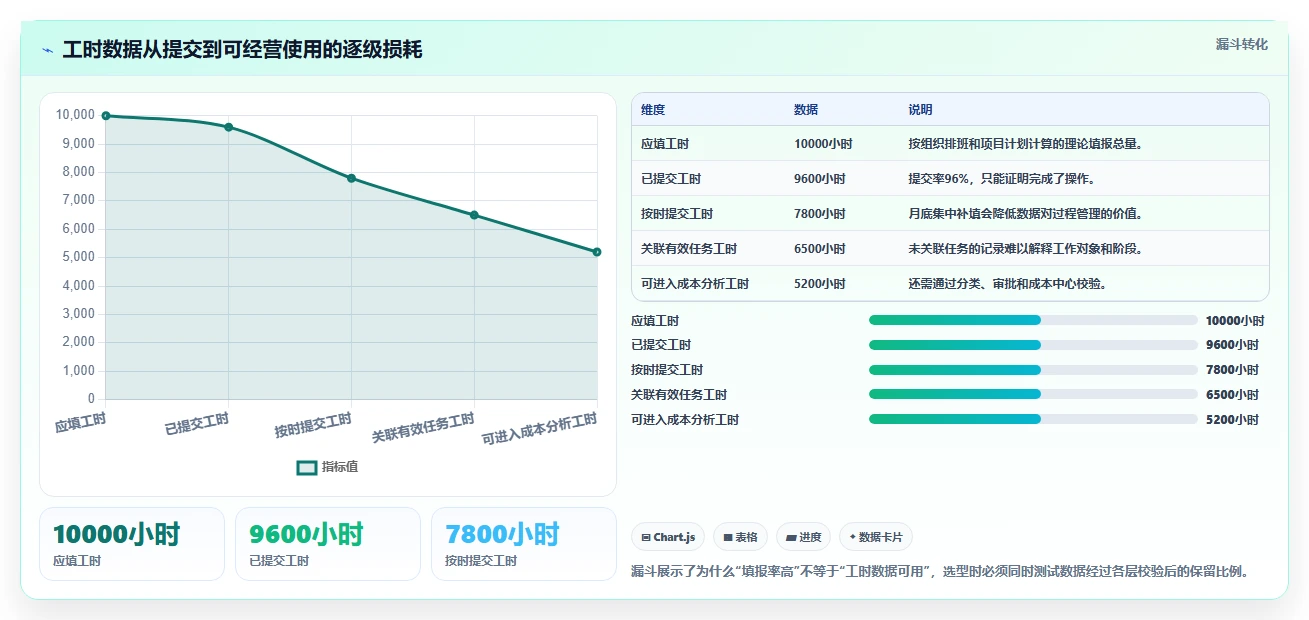This screenshot has height=620, width=1309.
Task: Select the 应填工时 chart data point
Action: (x=106, y=116)
